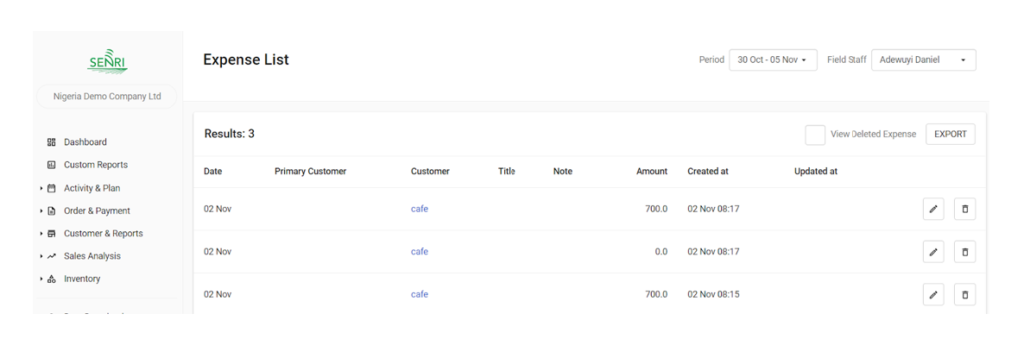Expand Sales Analysis submenu arrow
Image resolution: width=1024 pixels, height=364 pixels.
41,256
